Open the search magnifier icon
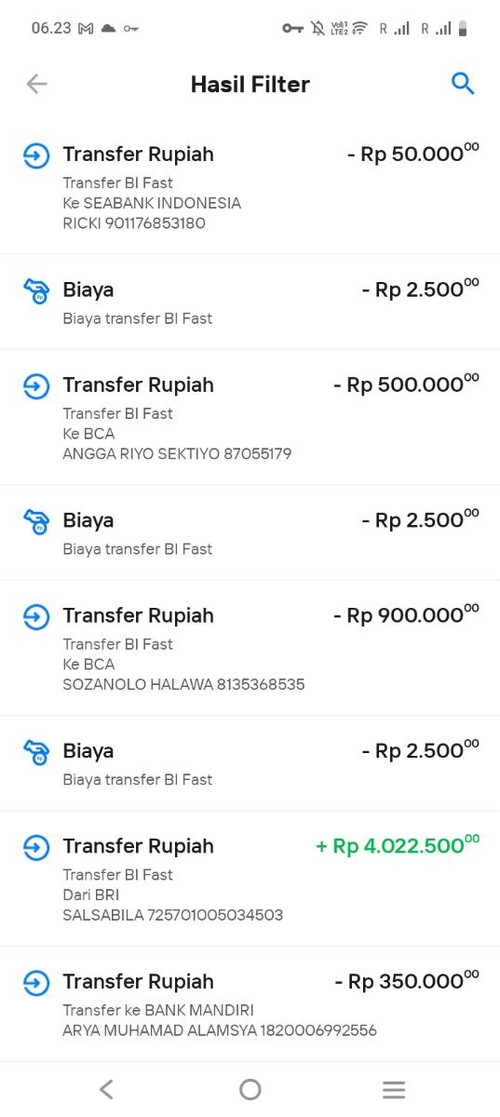The image size is (500, 1117). pos(463,84)
